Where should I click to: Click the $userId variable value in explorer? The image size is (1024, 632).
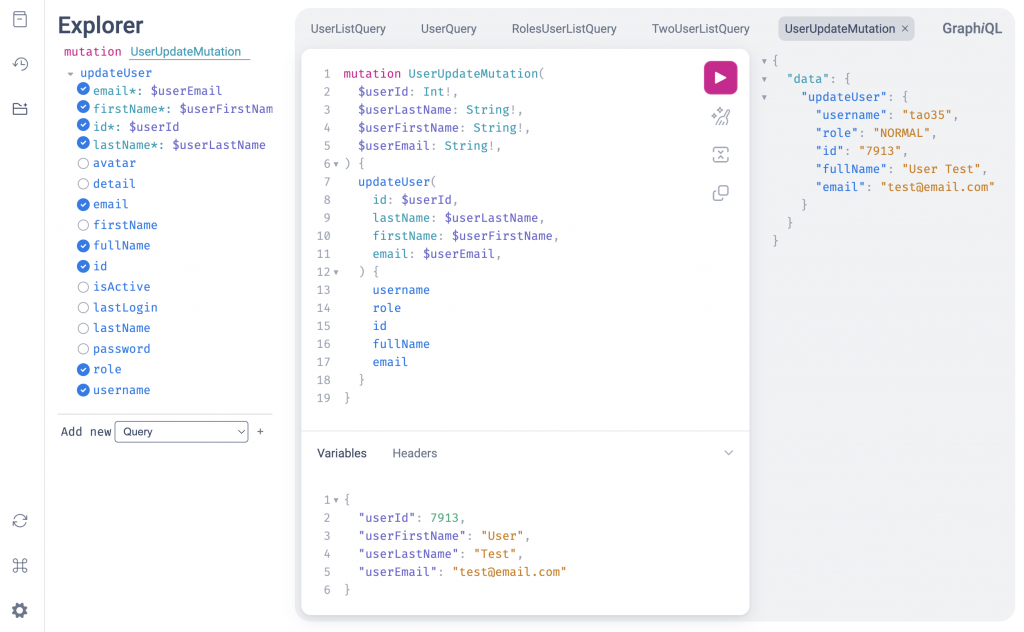pyautogui.click(x=154, y=127)
